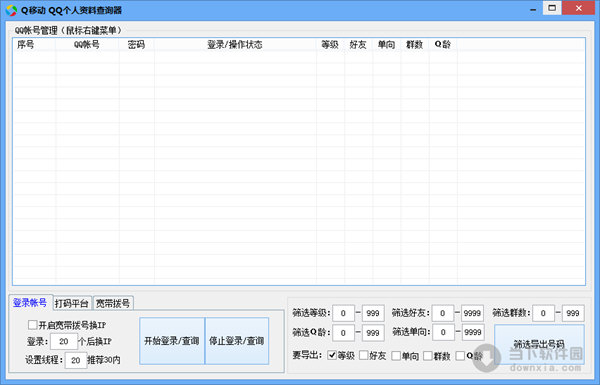Viewport: 600px width, 385px height.
Task: Open the 宽带拨号 tab
Action: tap(112, 303)
